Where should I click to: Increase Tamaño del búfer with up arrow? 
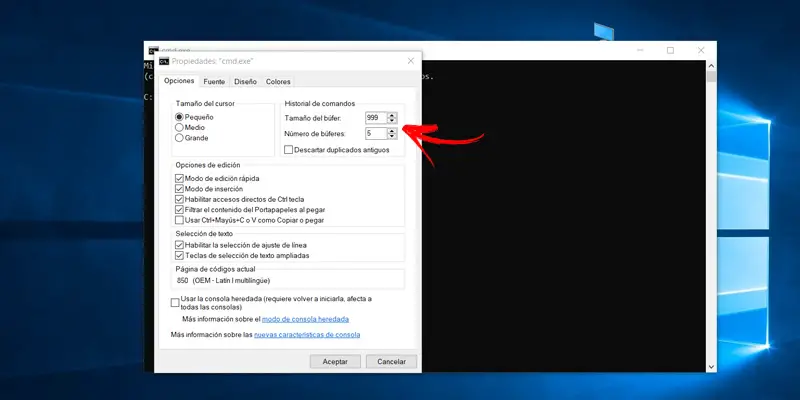point(392,115)
